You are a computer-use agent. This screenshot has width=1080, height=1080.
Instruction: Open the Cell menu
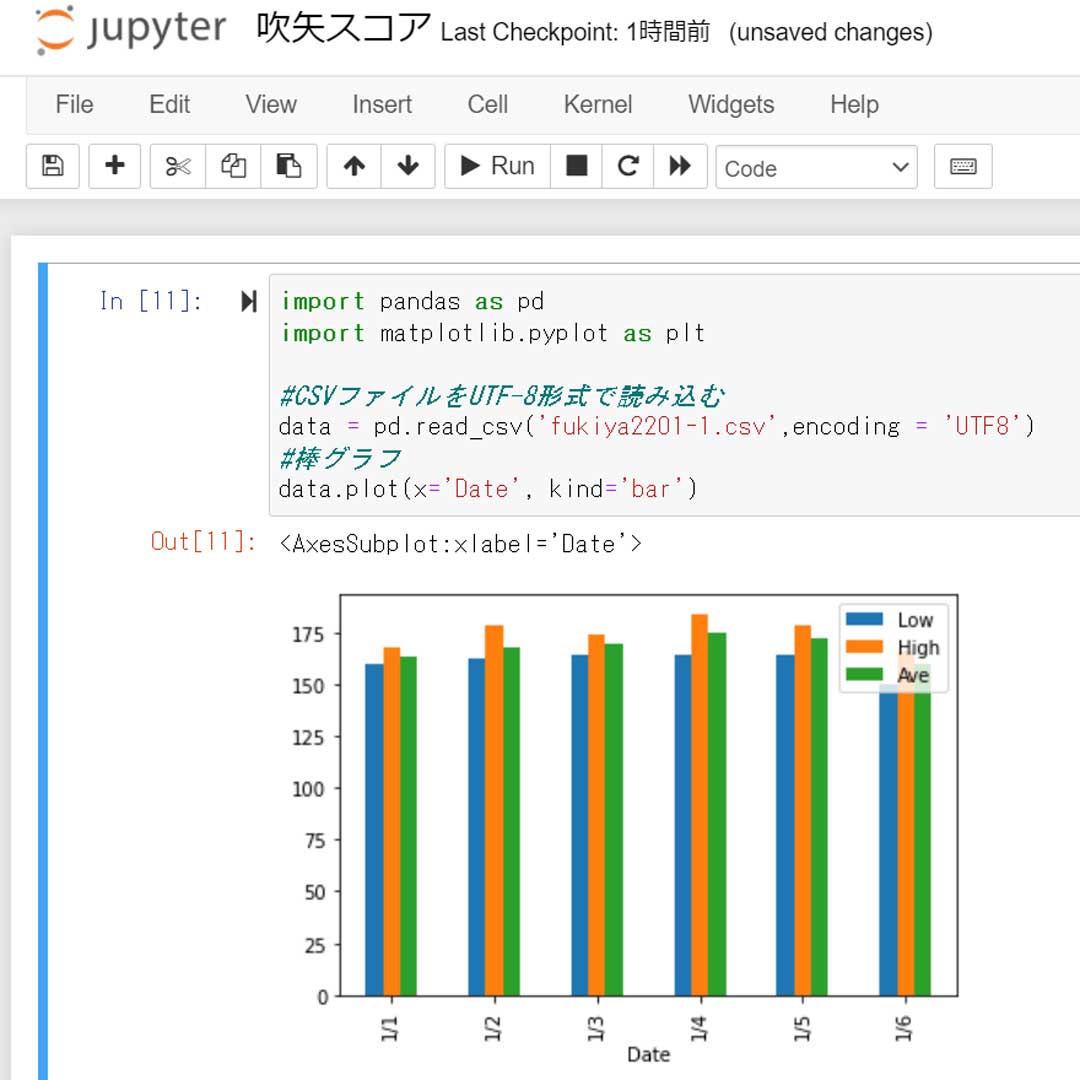click(488, 105)
